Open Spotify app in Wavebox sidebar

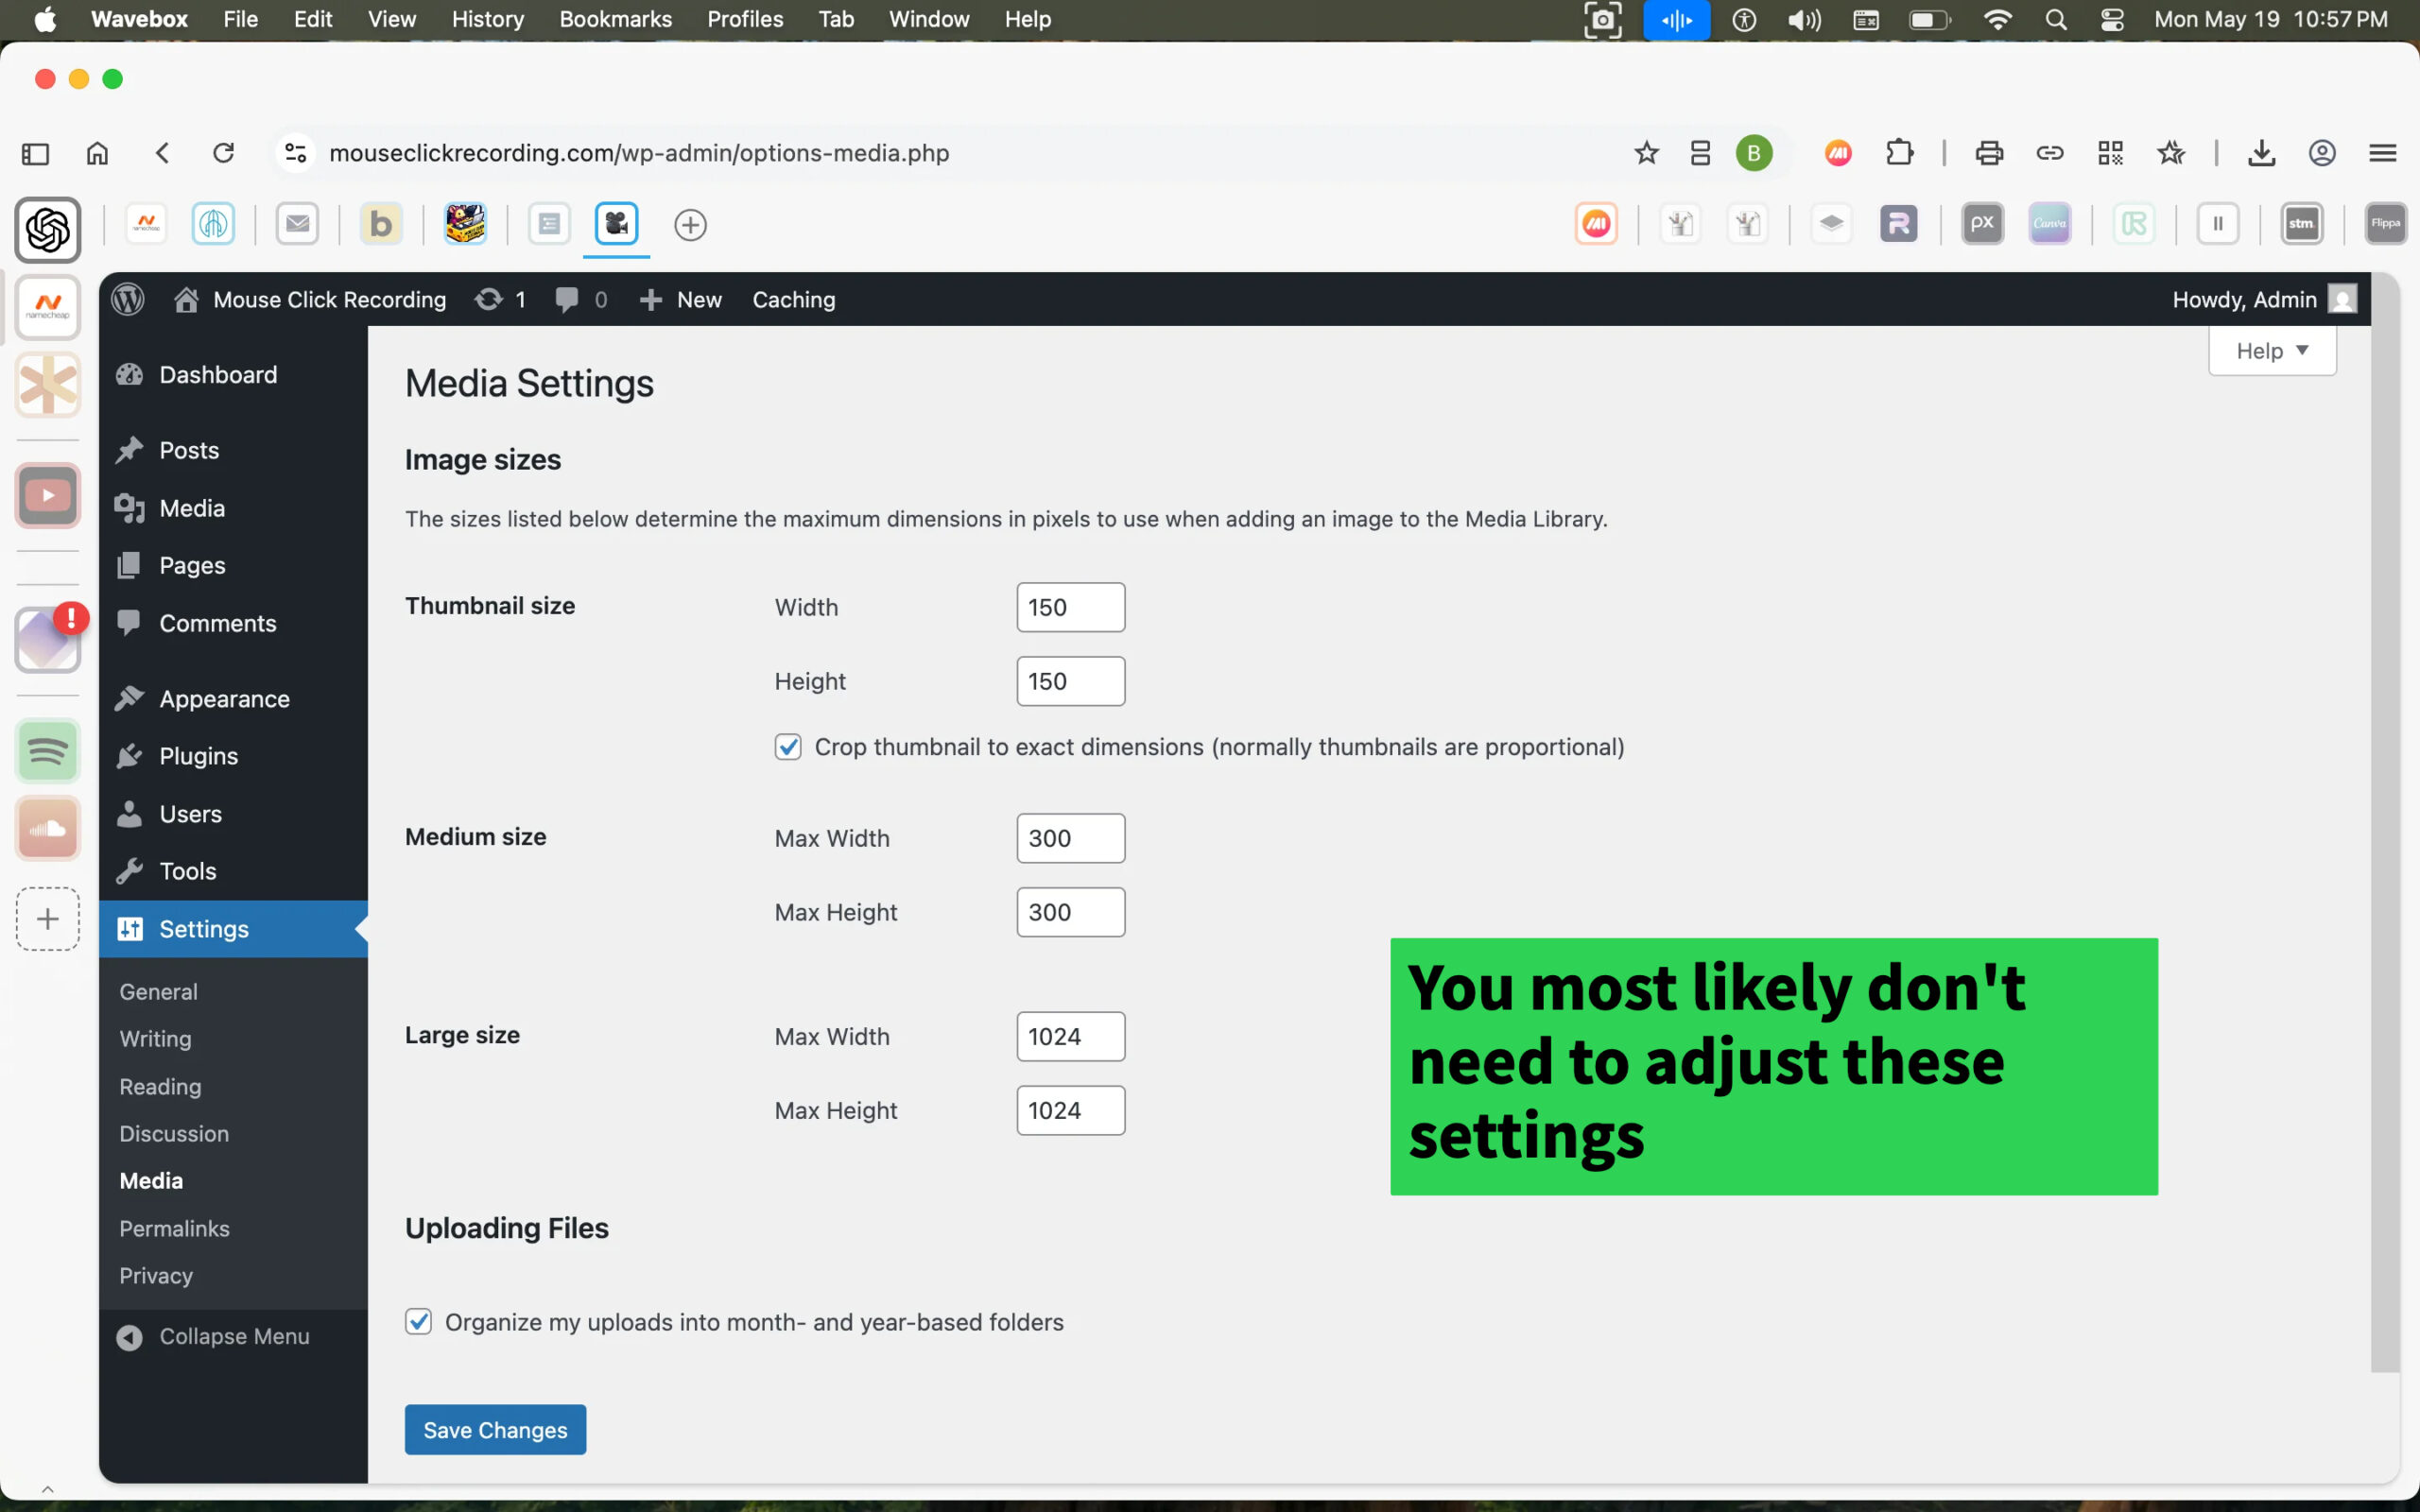click(47, 751)
